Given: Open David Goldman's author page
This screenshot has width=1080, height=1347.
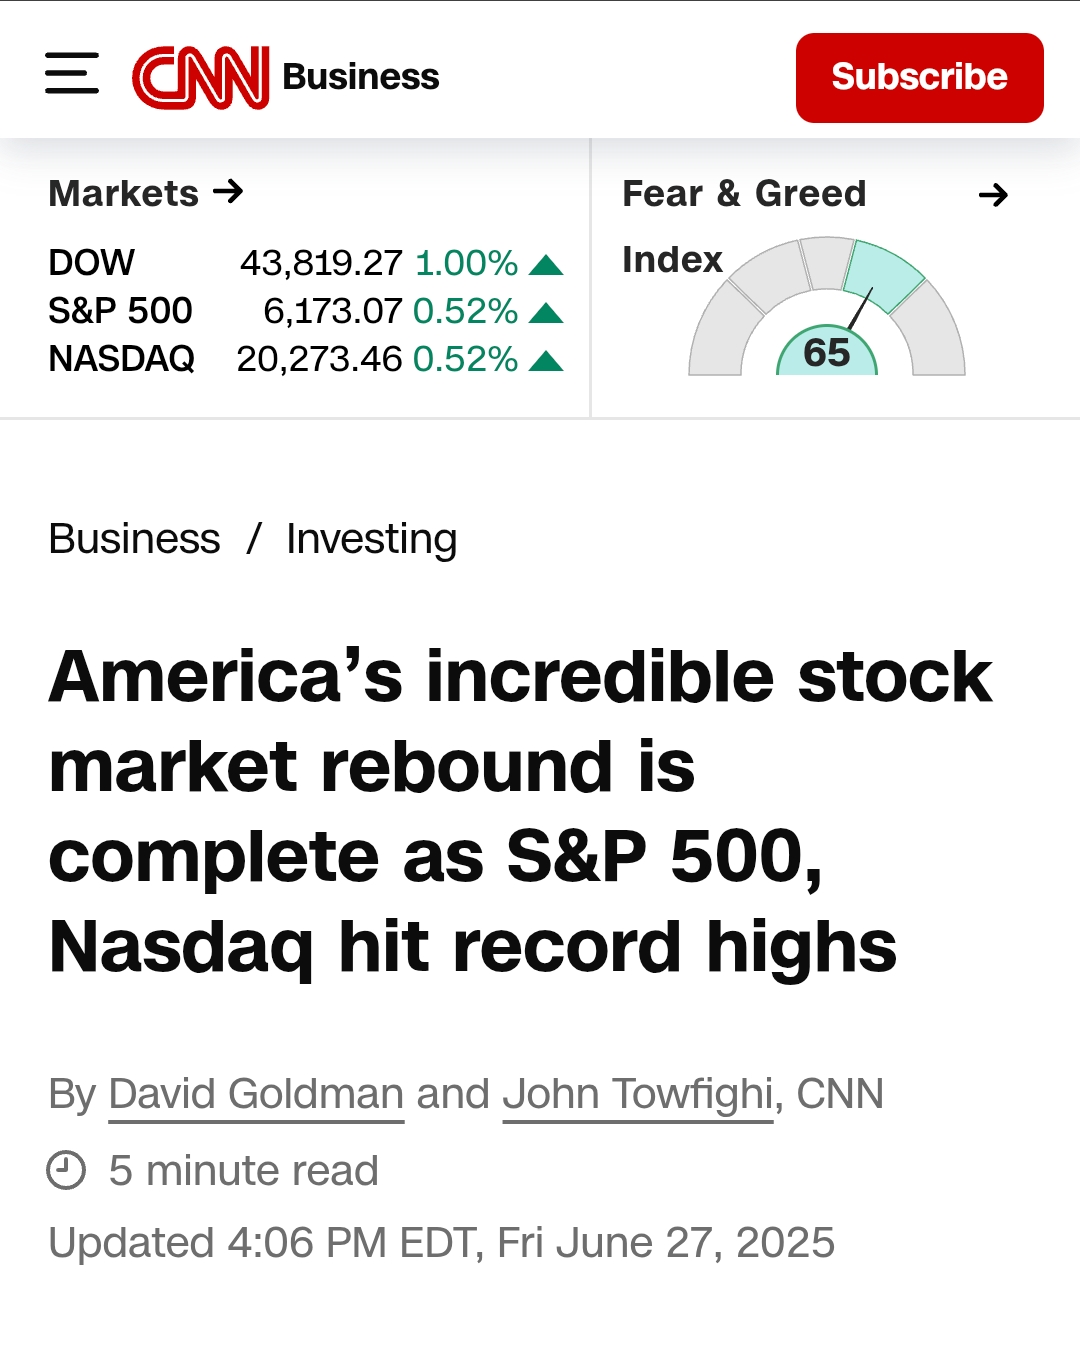Looking at the screenshot, I should click(x=256, y=1094).
